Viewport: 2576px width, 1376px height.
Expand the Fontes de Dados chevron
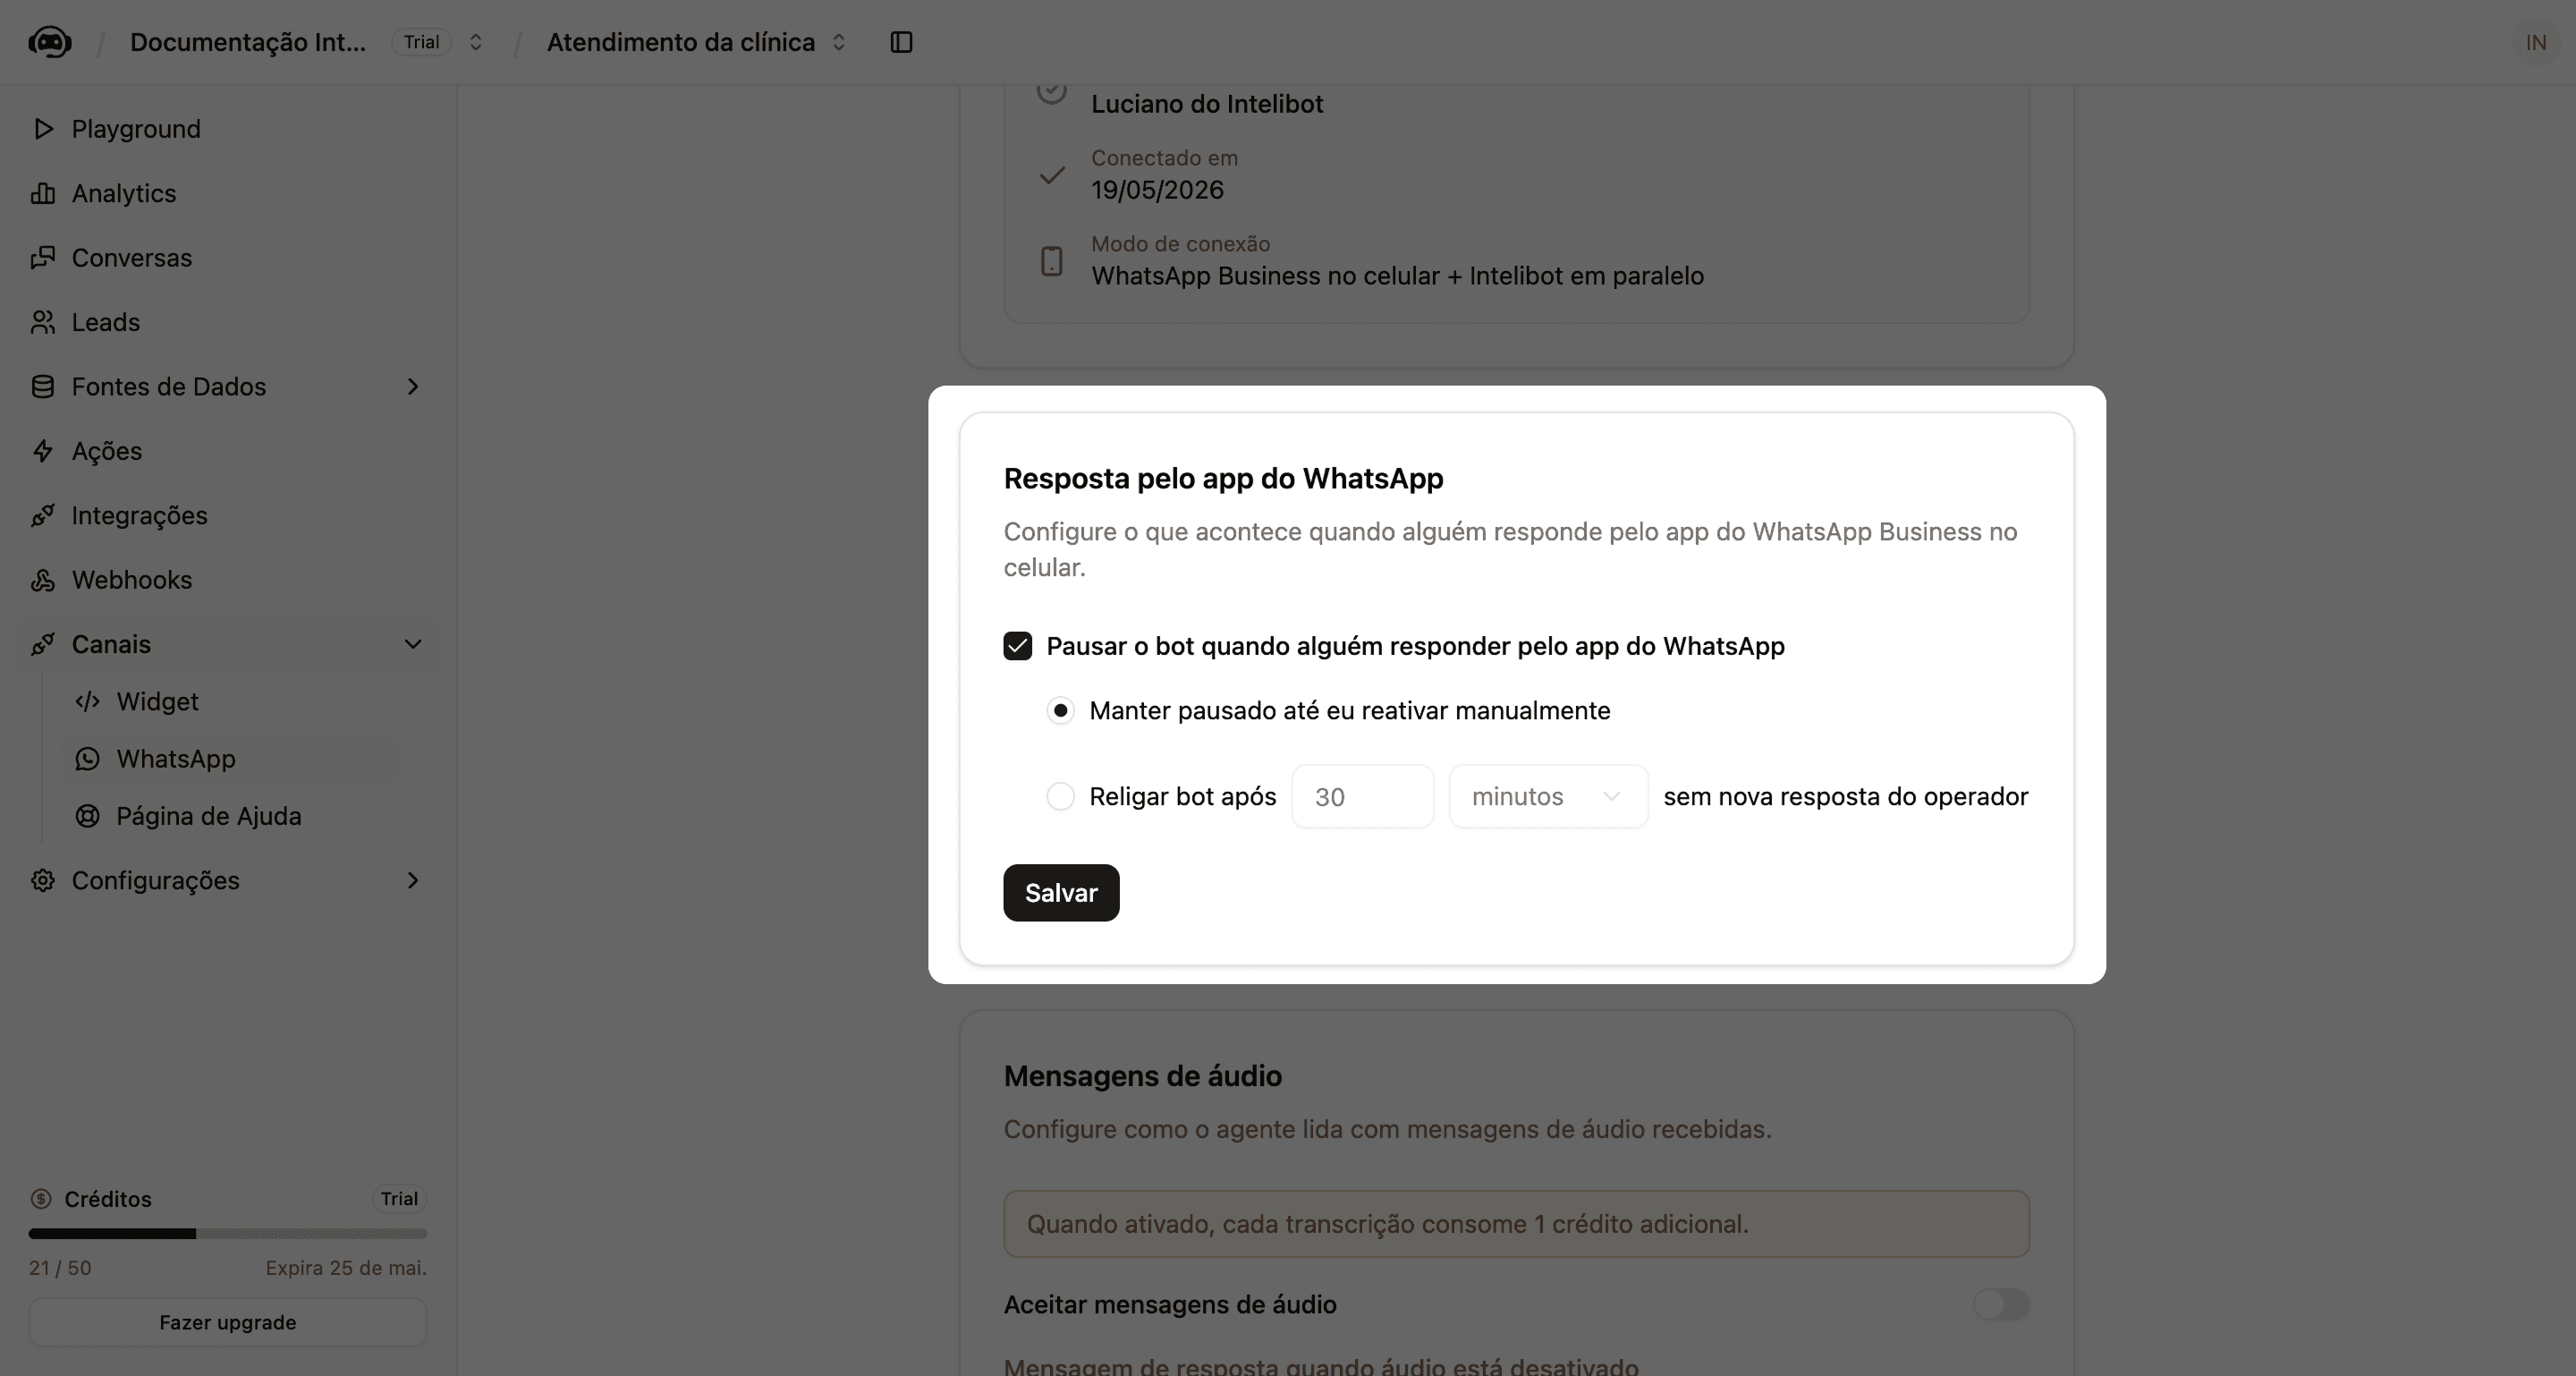click(413, 387)
